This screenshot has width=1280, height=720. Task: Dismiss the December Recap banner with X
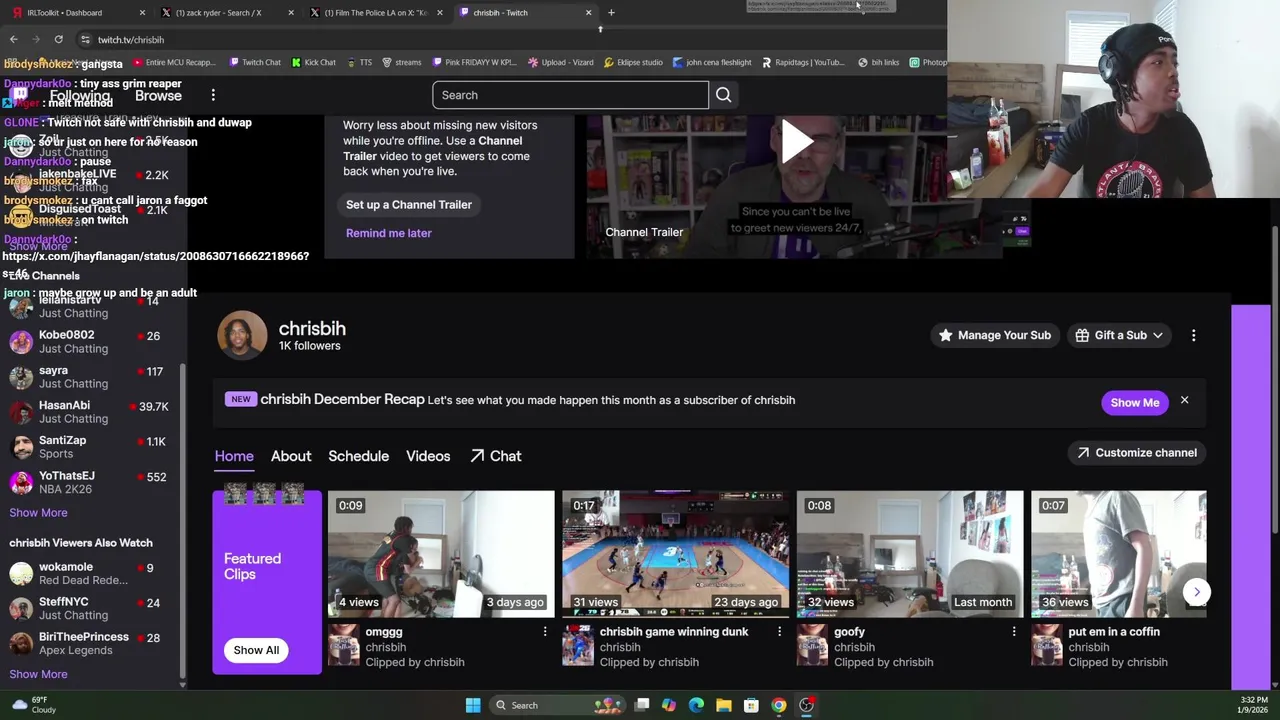1184,401
